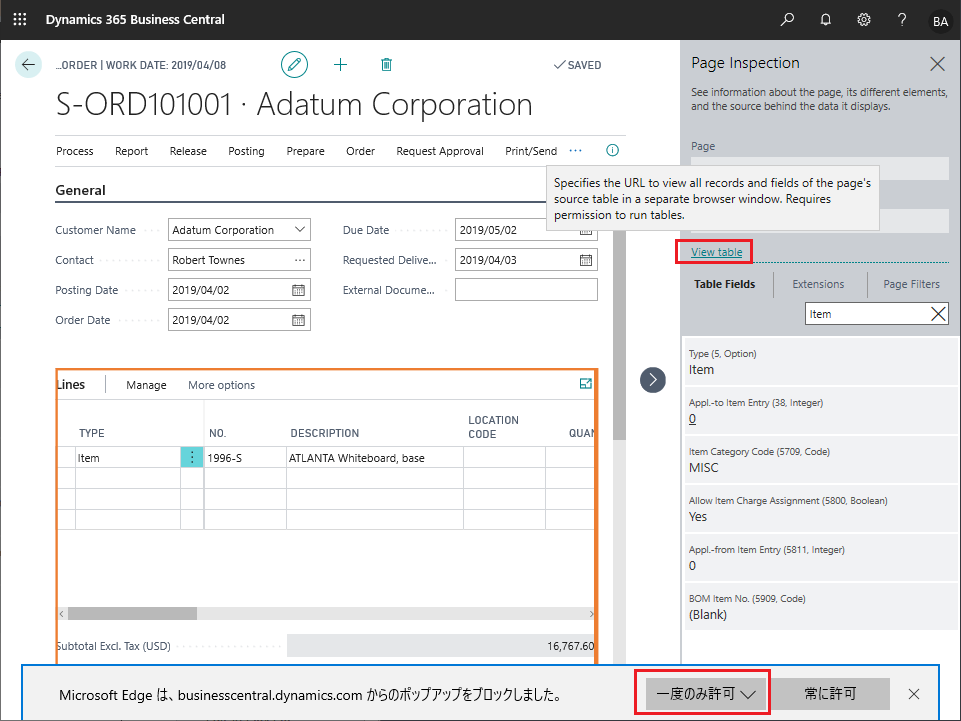Expand the Customer Name dropdown
961x721 pixels.
pyautogui.click(x=300, y=229)
